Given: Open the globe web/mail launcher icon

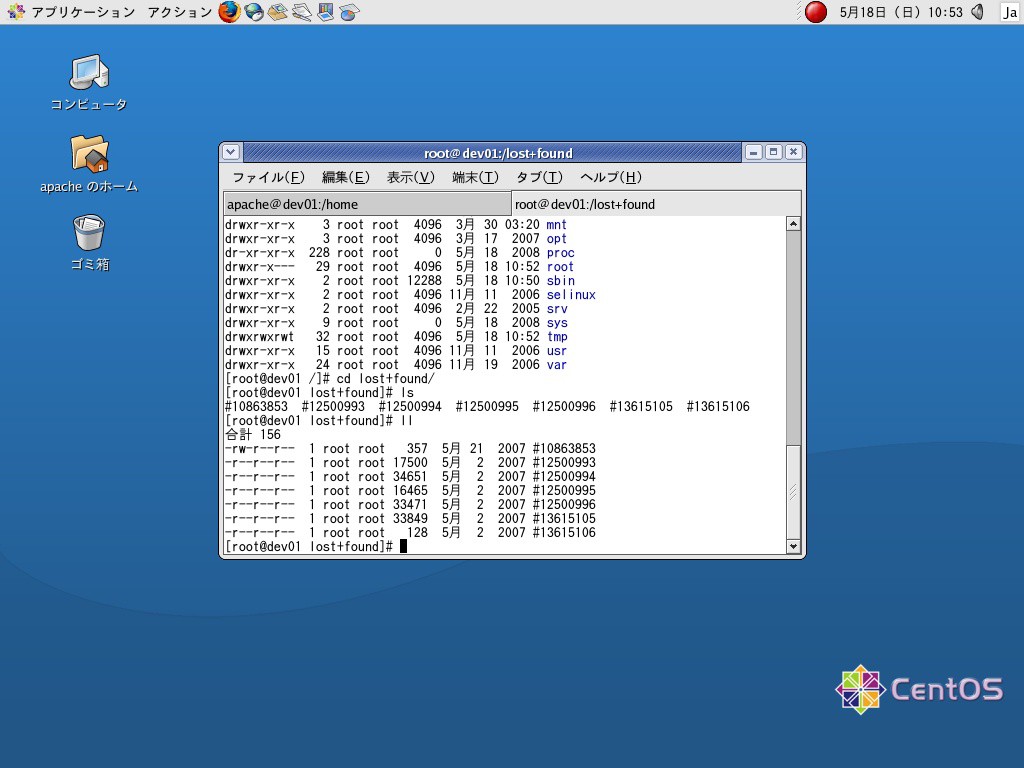Looking at the screenshot, I should [254, 12].
